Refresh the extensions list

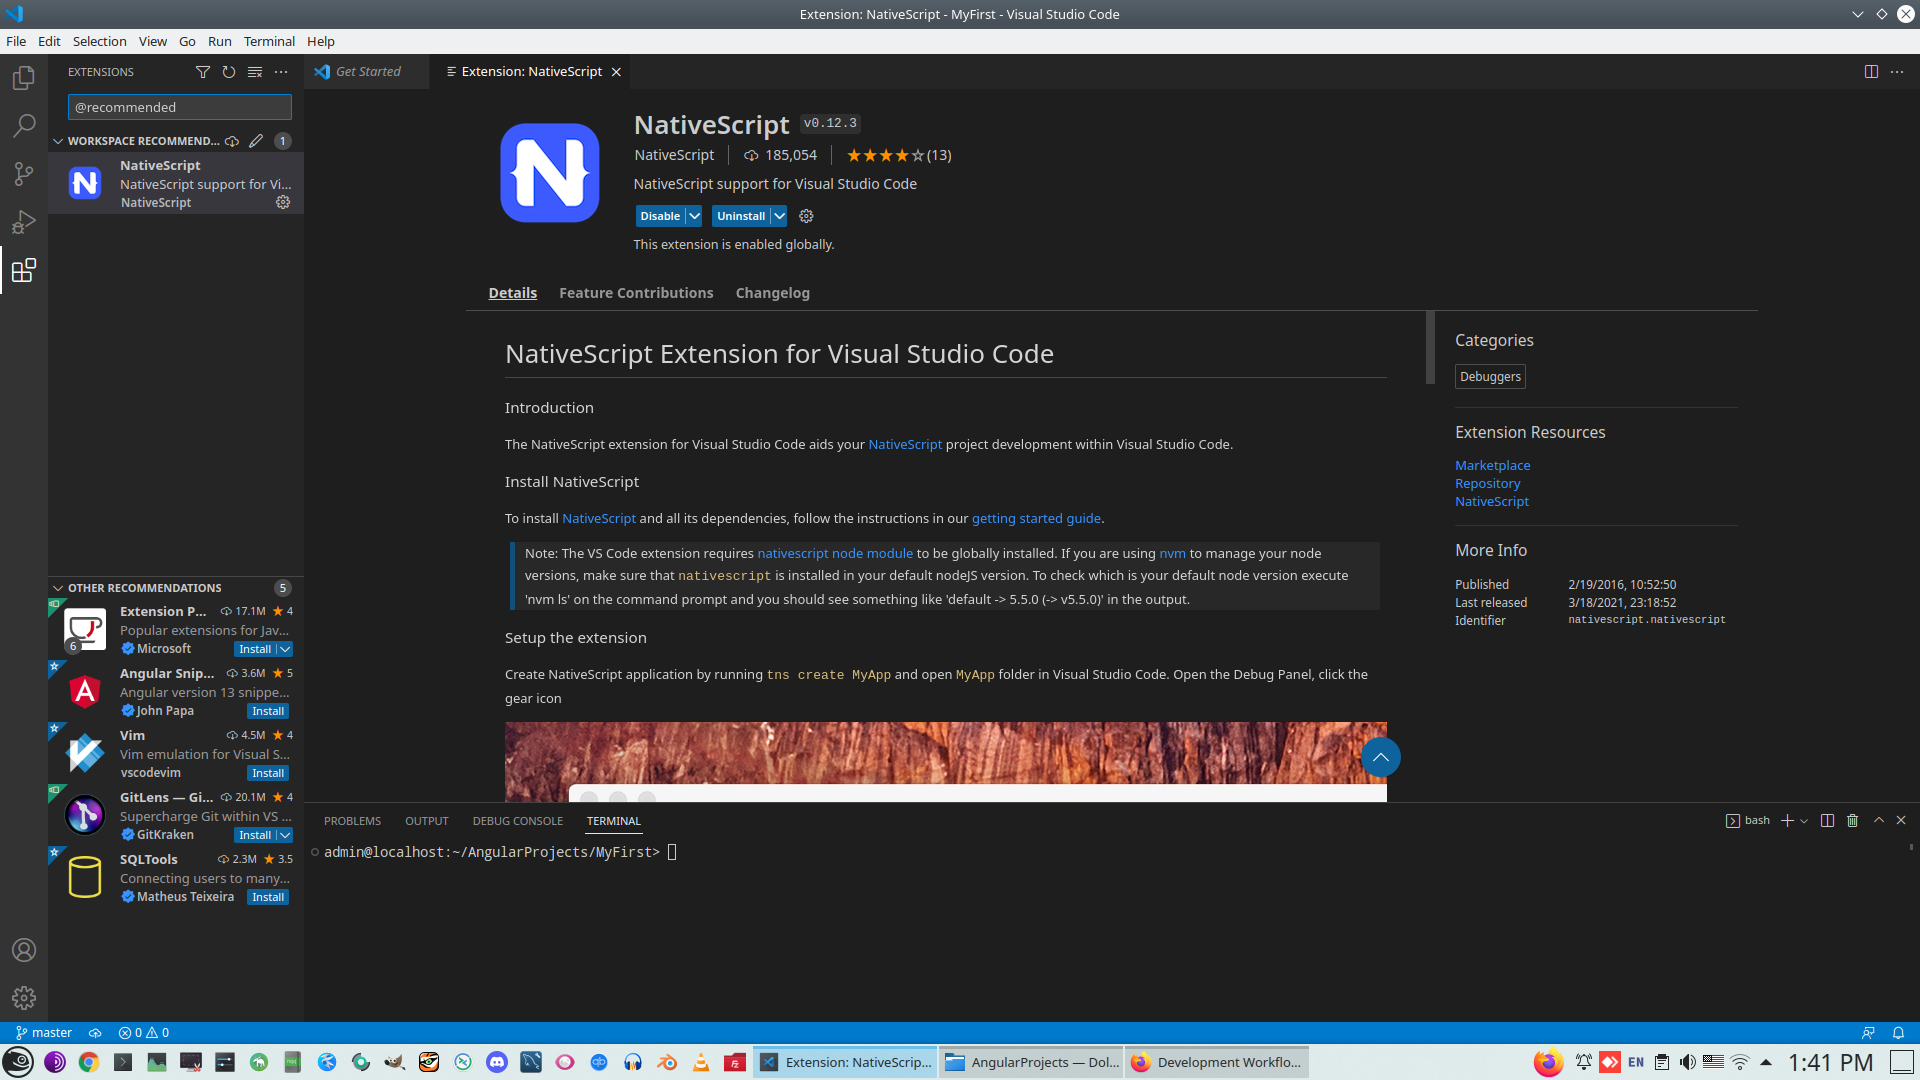[229, 72]
